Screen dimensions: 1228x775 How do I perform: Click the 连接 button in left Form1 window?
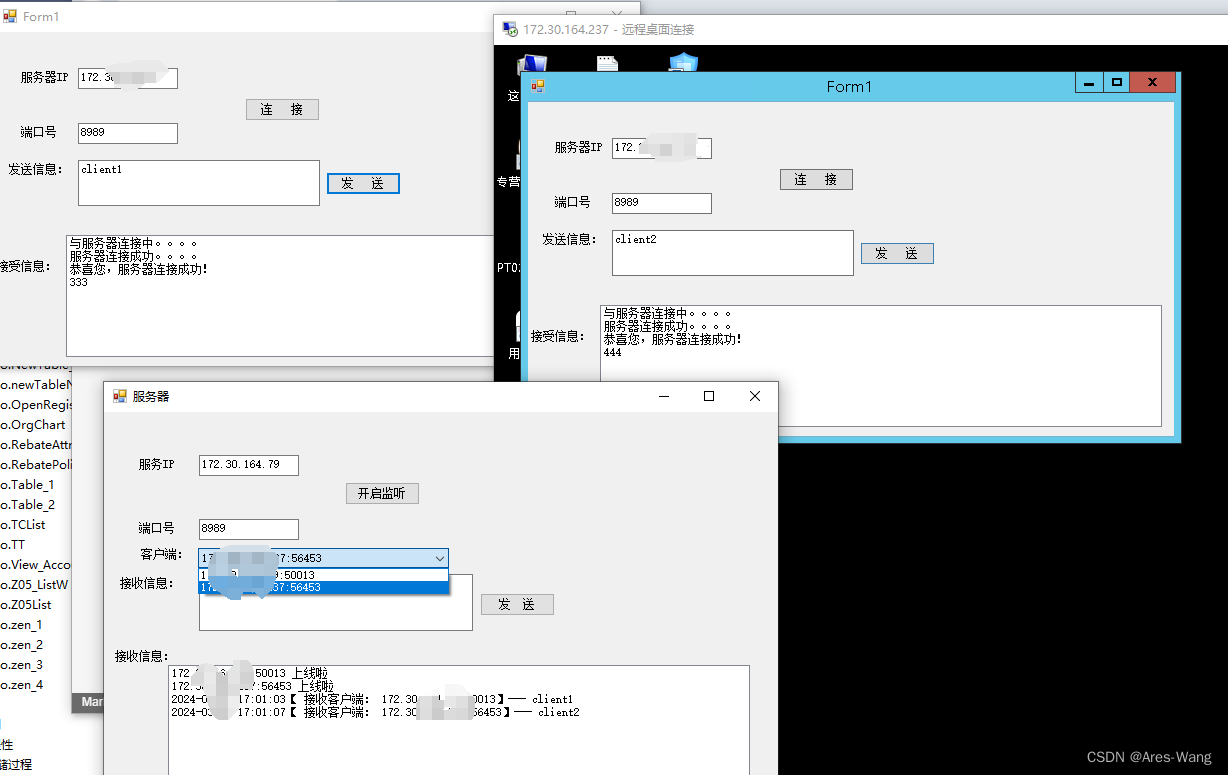282,110
